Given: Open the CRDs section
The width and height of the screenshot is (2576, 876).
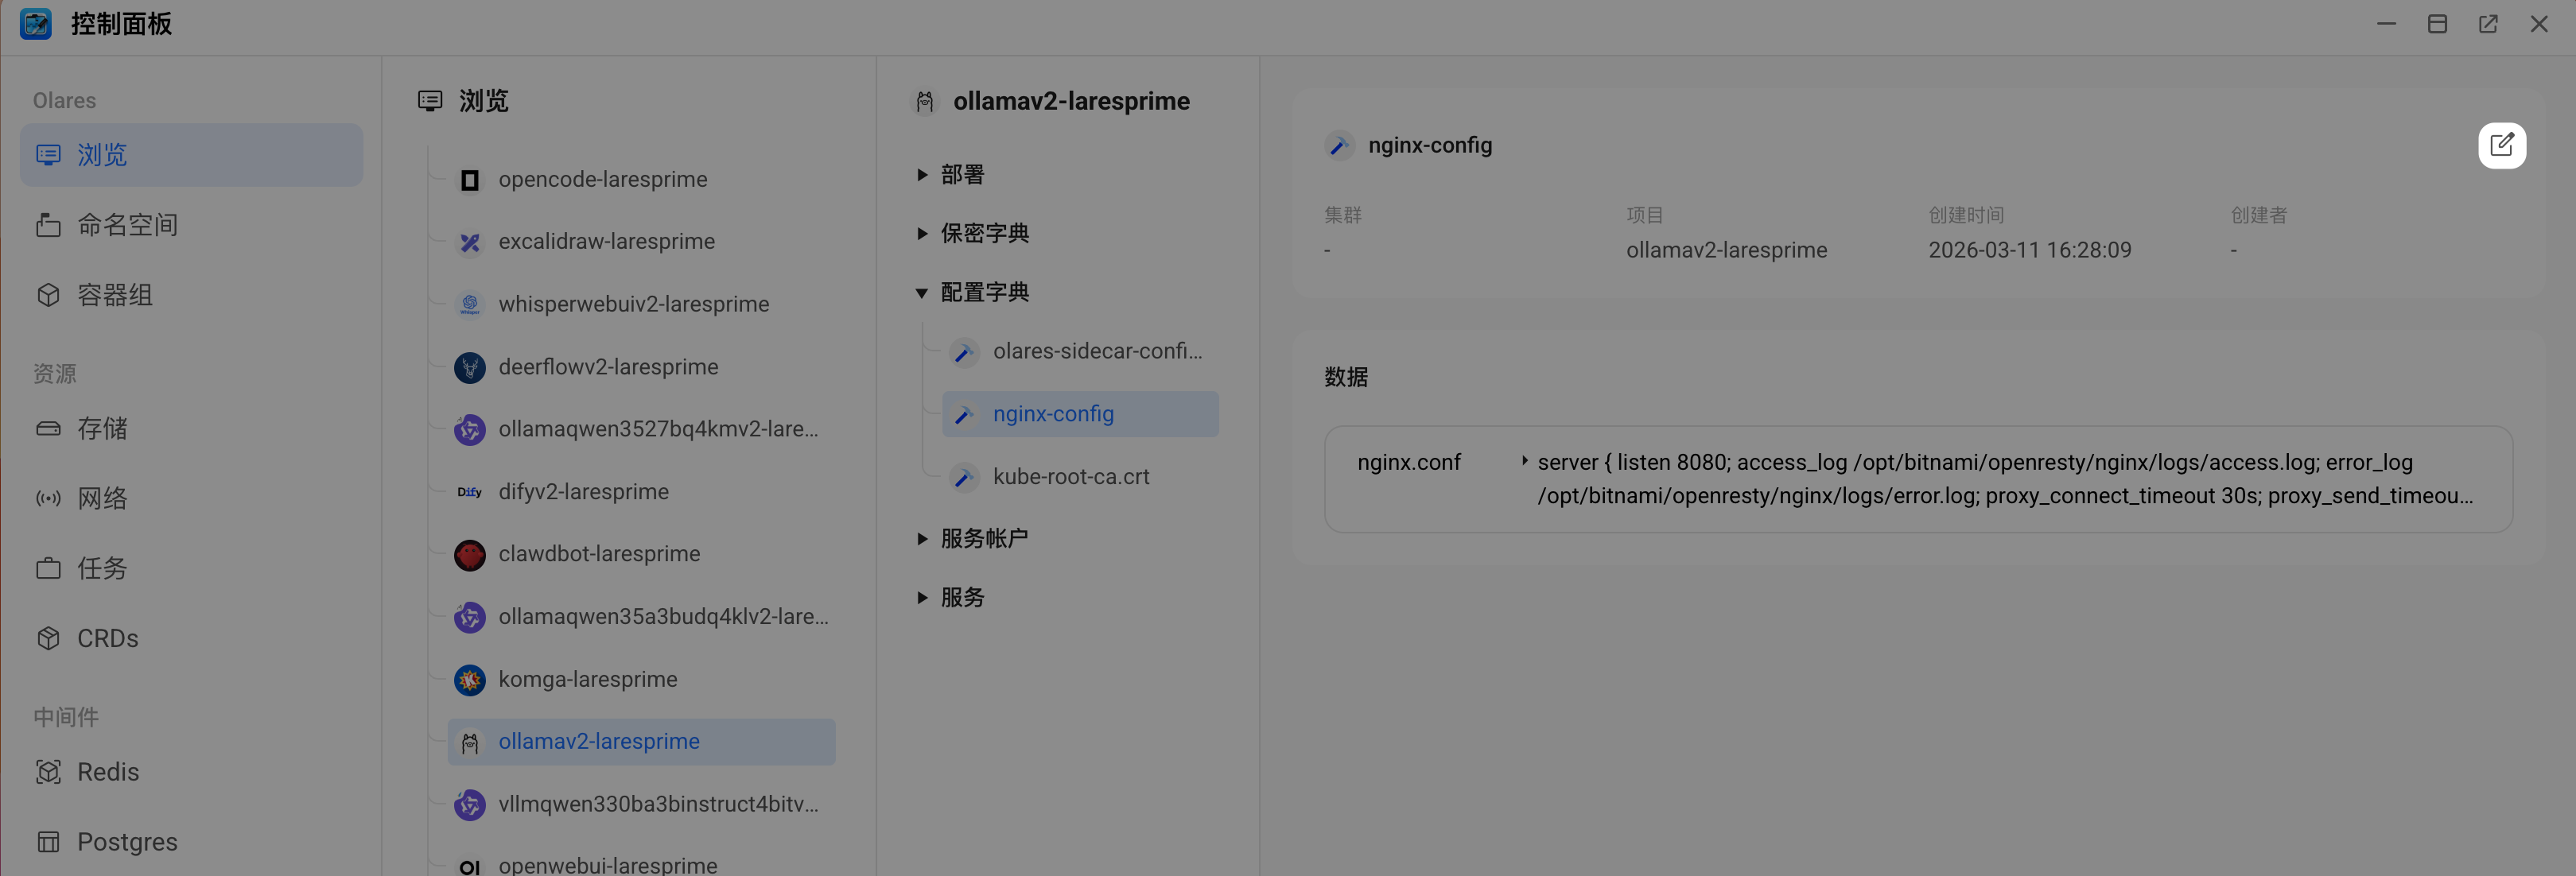Looking at the screenshot, I should click(x=108, y=638).
